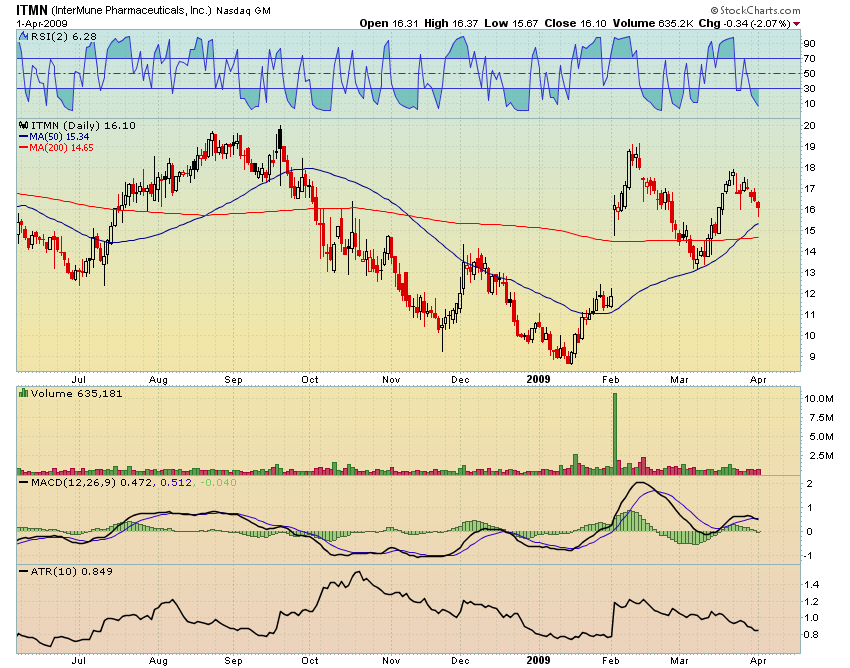Click the 9 price axis label
850x668 pixels.
[812, 357]
